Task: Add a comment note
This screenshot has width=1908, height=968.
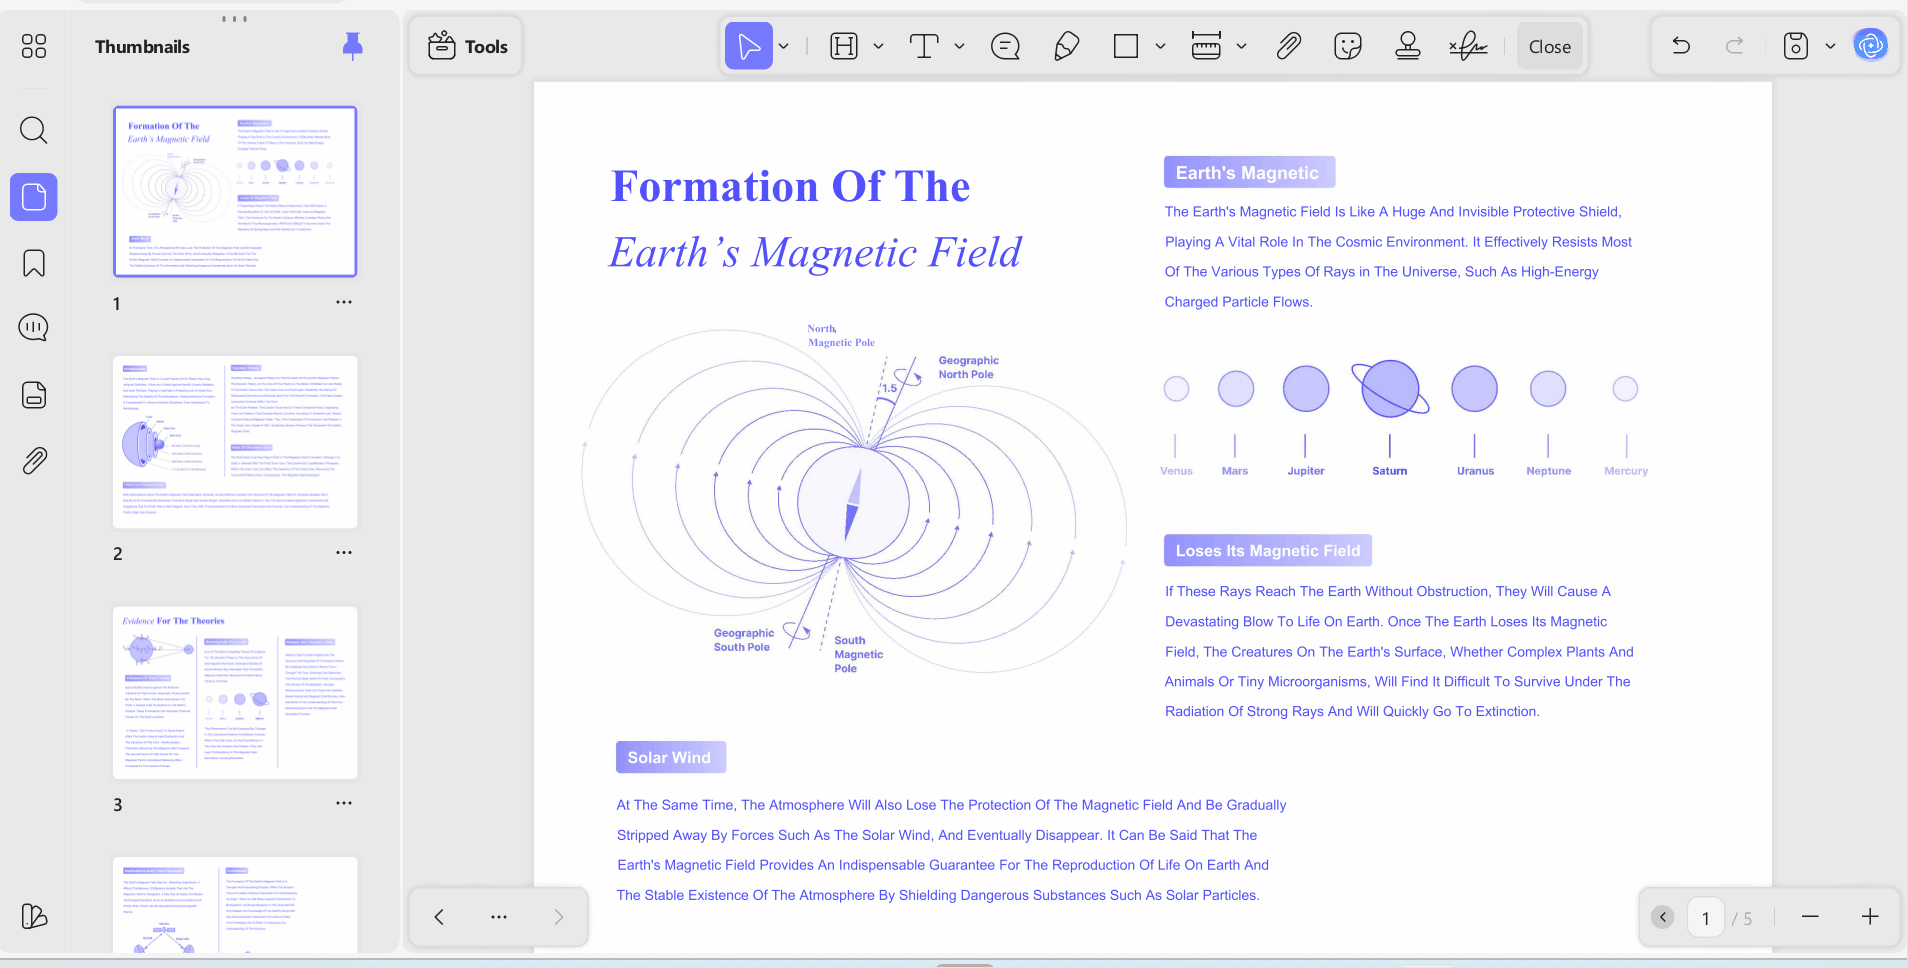Action: [x=1005, y=46]
